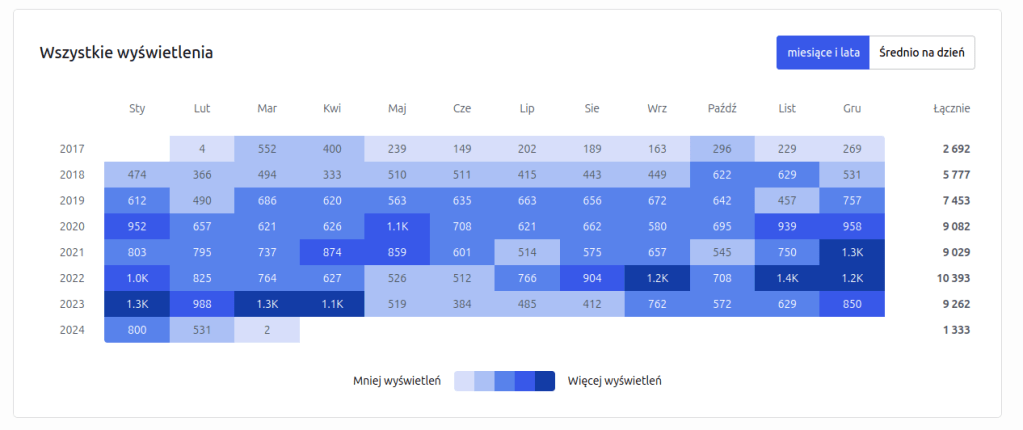Viewport: 1023px width, 430px height.
Task: Click the March 2024 cell showing 2
Action: (267, 329)
